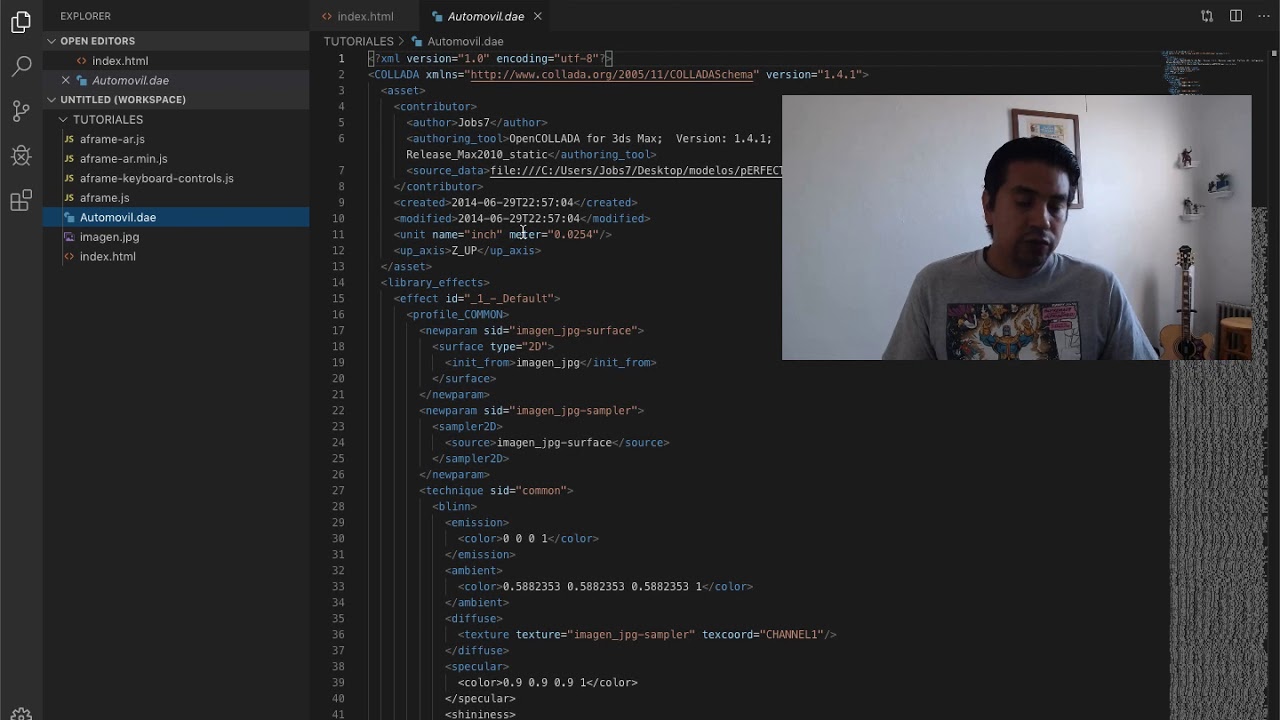Click the Open Changes compare icon
The height and width of the screenshot is (720, 1280).
point(1207,16)
